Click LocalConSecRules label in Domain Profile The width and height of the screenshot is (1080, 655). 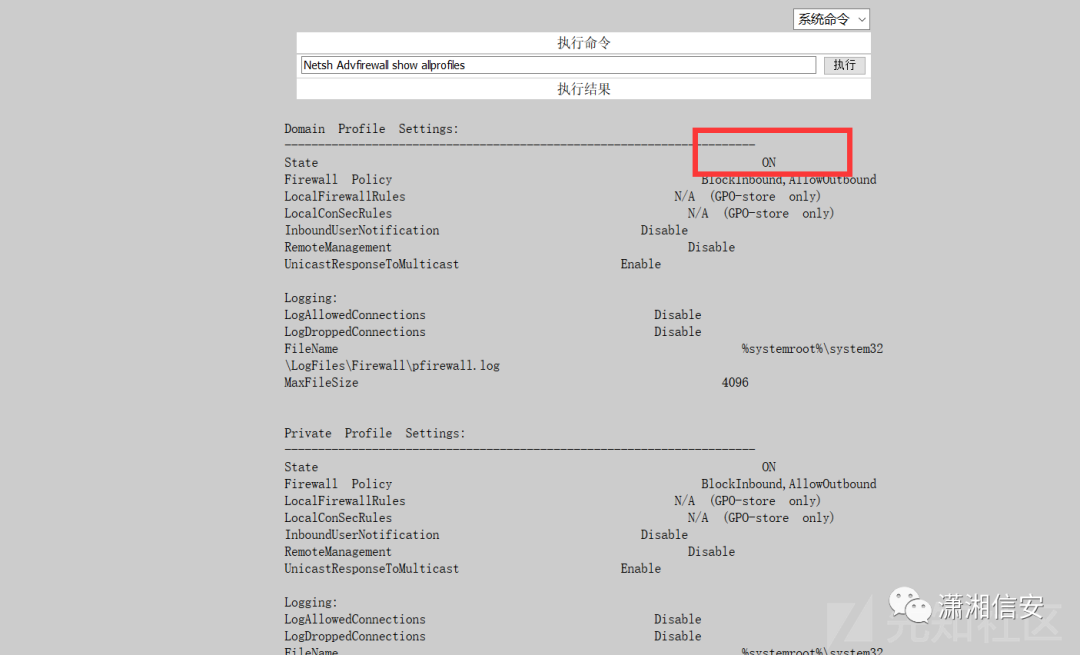tap(338, 214)
